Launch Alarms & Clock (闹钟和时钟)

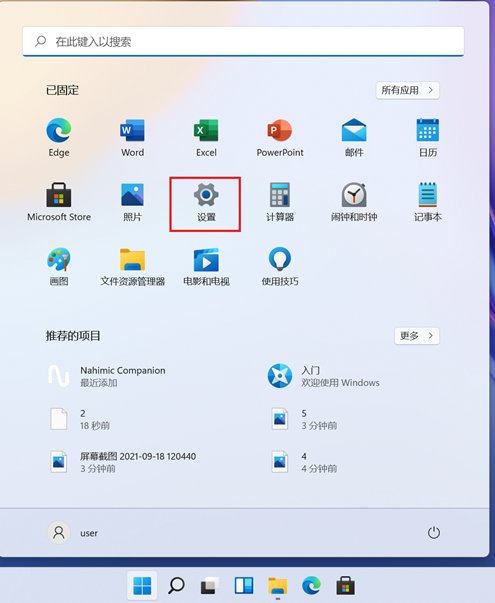354,202
